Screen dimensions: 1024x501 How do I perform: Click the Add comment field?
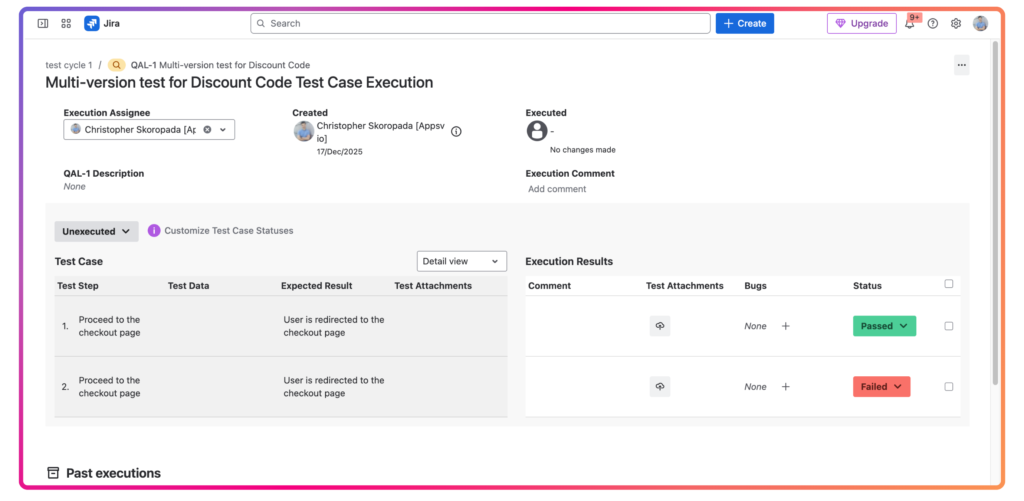(557, 189)
